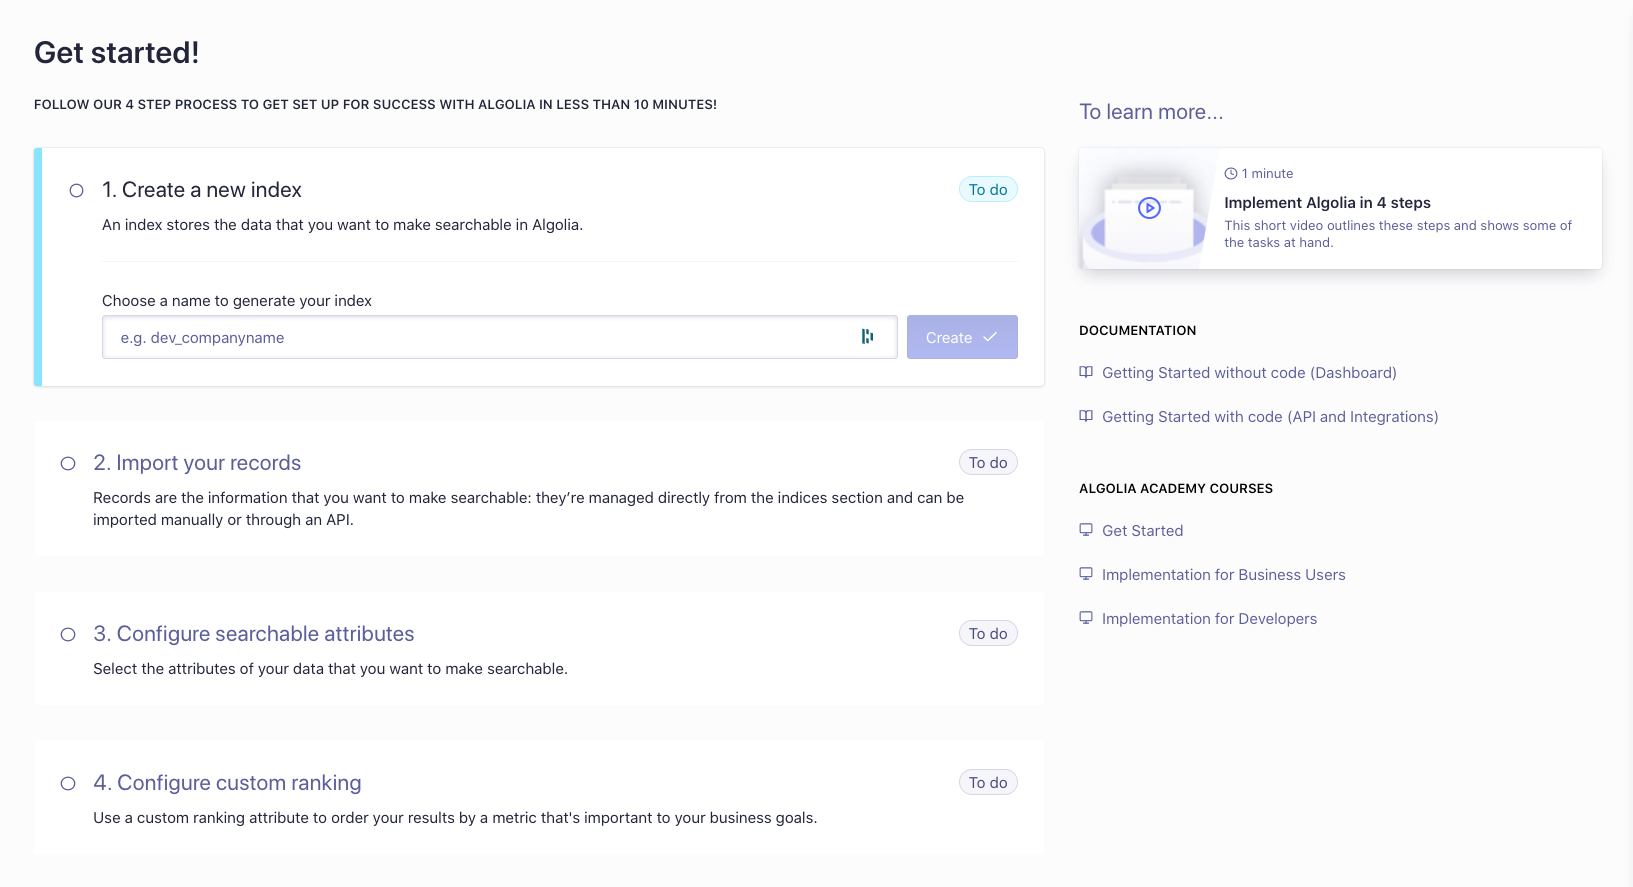Expand step 4 Configure custom ranking
This screenshot has width=1633, height=887.
pyautogui.click(x=227, y=783)
